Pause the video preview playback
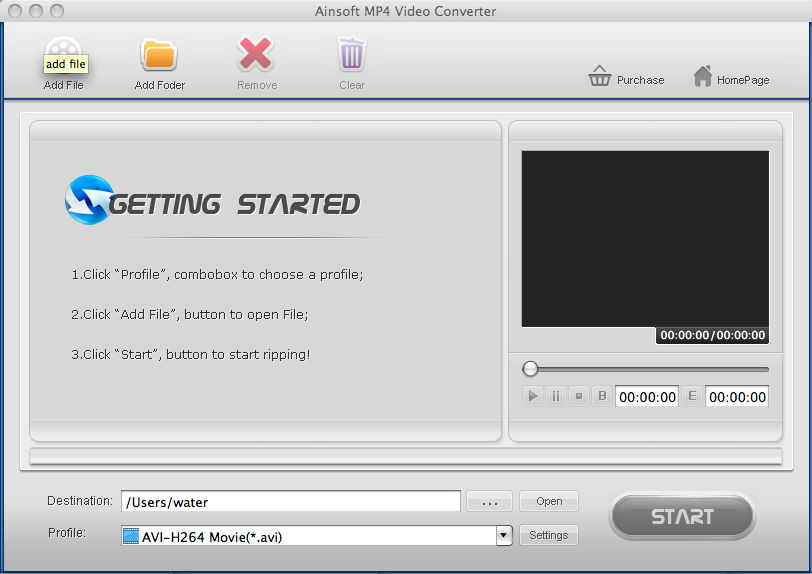This screenshot has height=574, width=812. pos(555,396)
